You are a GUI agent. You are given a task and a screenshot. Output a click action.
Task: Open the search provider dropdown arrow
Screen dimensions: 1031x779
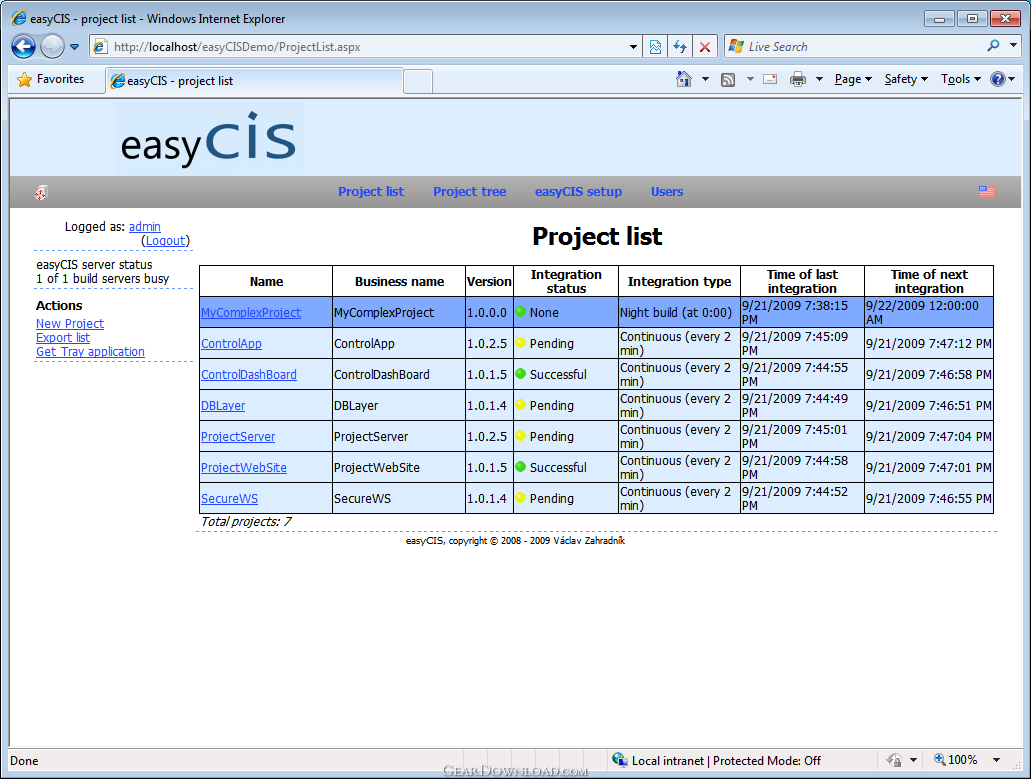[1014, 46]
